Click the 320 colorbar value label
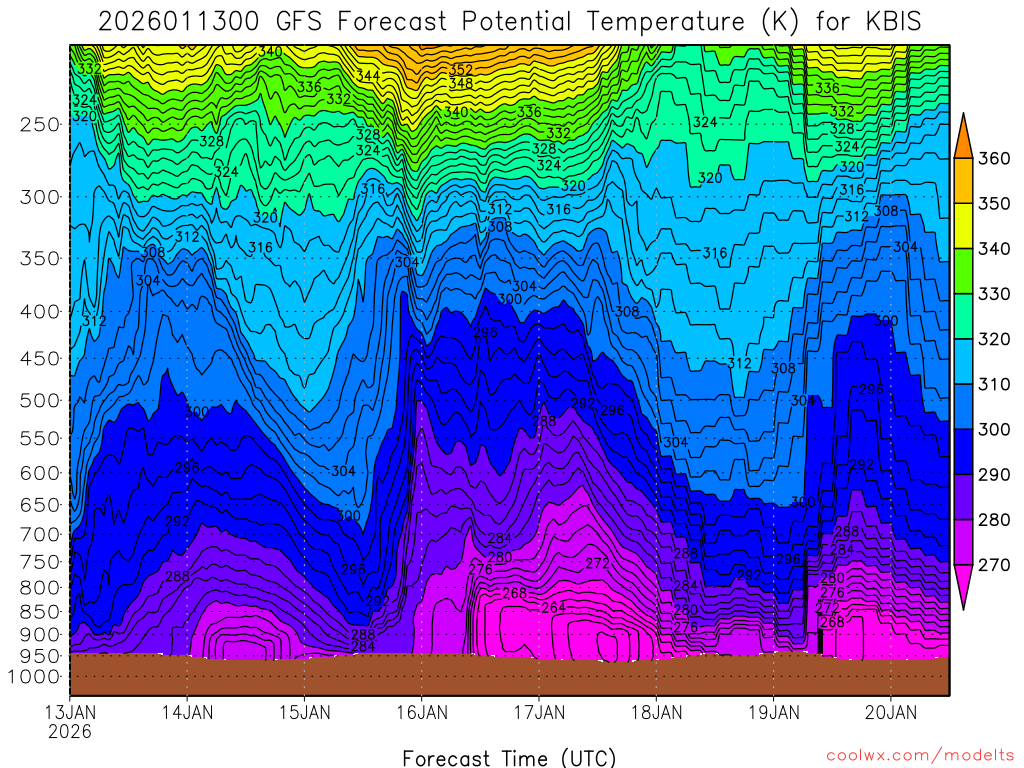This screenshot has height=768, width=1024. [994, 339]
